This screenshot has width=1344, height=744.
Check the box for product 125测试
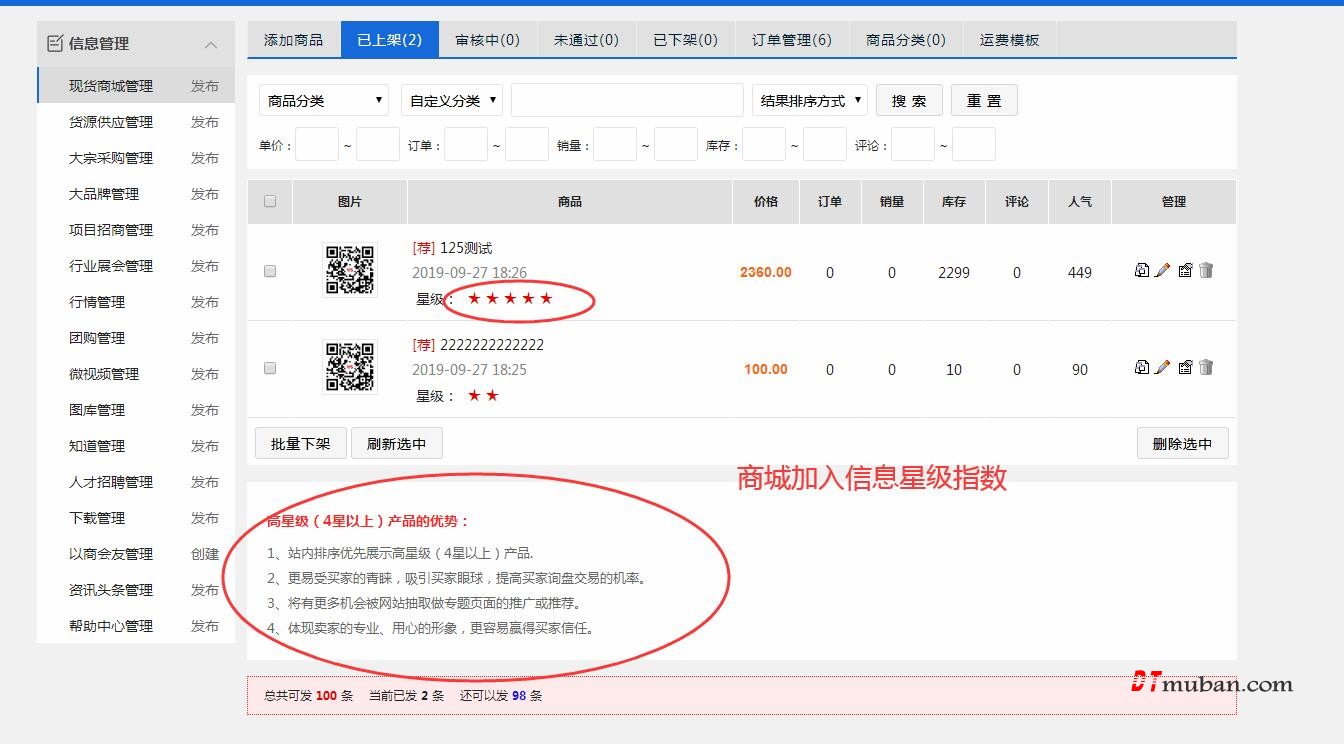pos(270,271)
